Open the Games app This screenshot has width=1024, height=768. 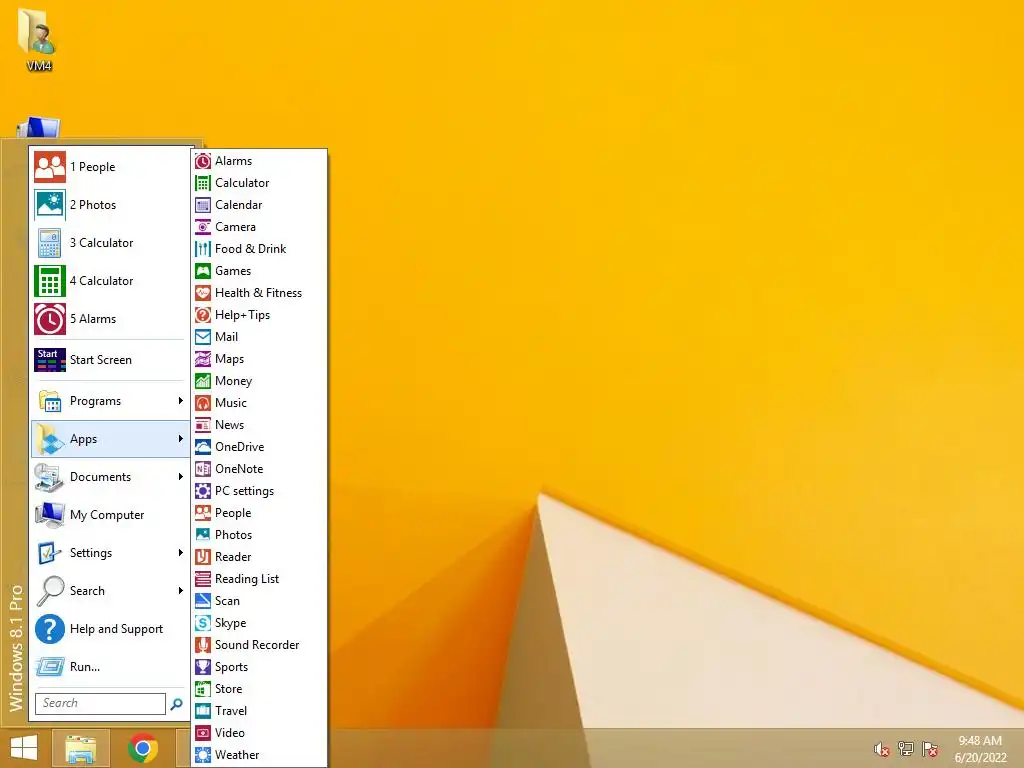[259, 271]
